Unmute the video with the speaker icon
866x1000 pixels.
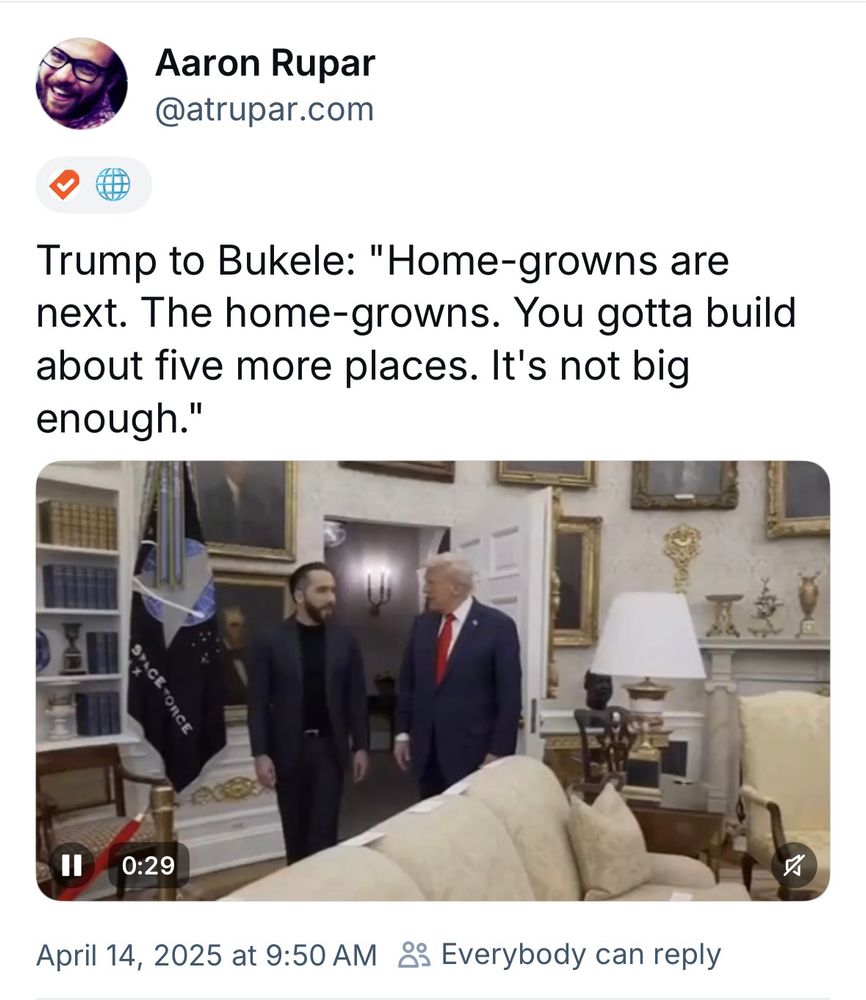(x=793, y=865)
